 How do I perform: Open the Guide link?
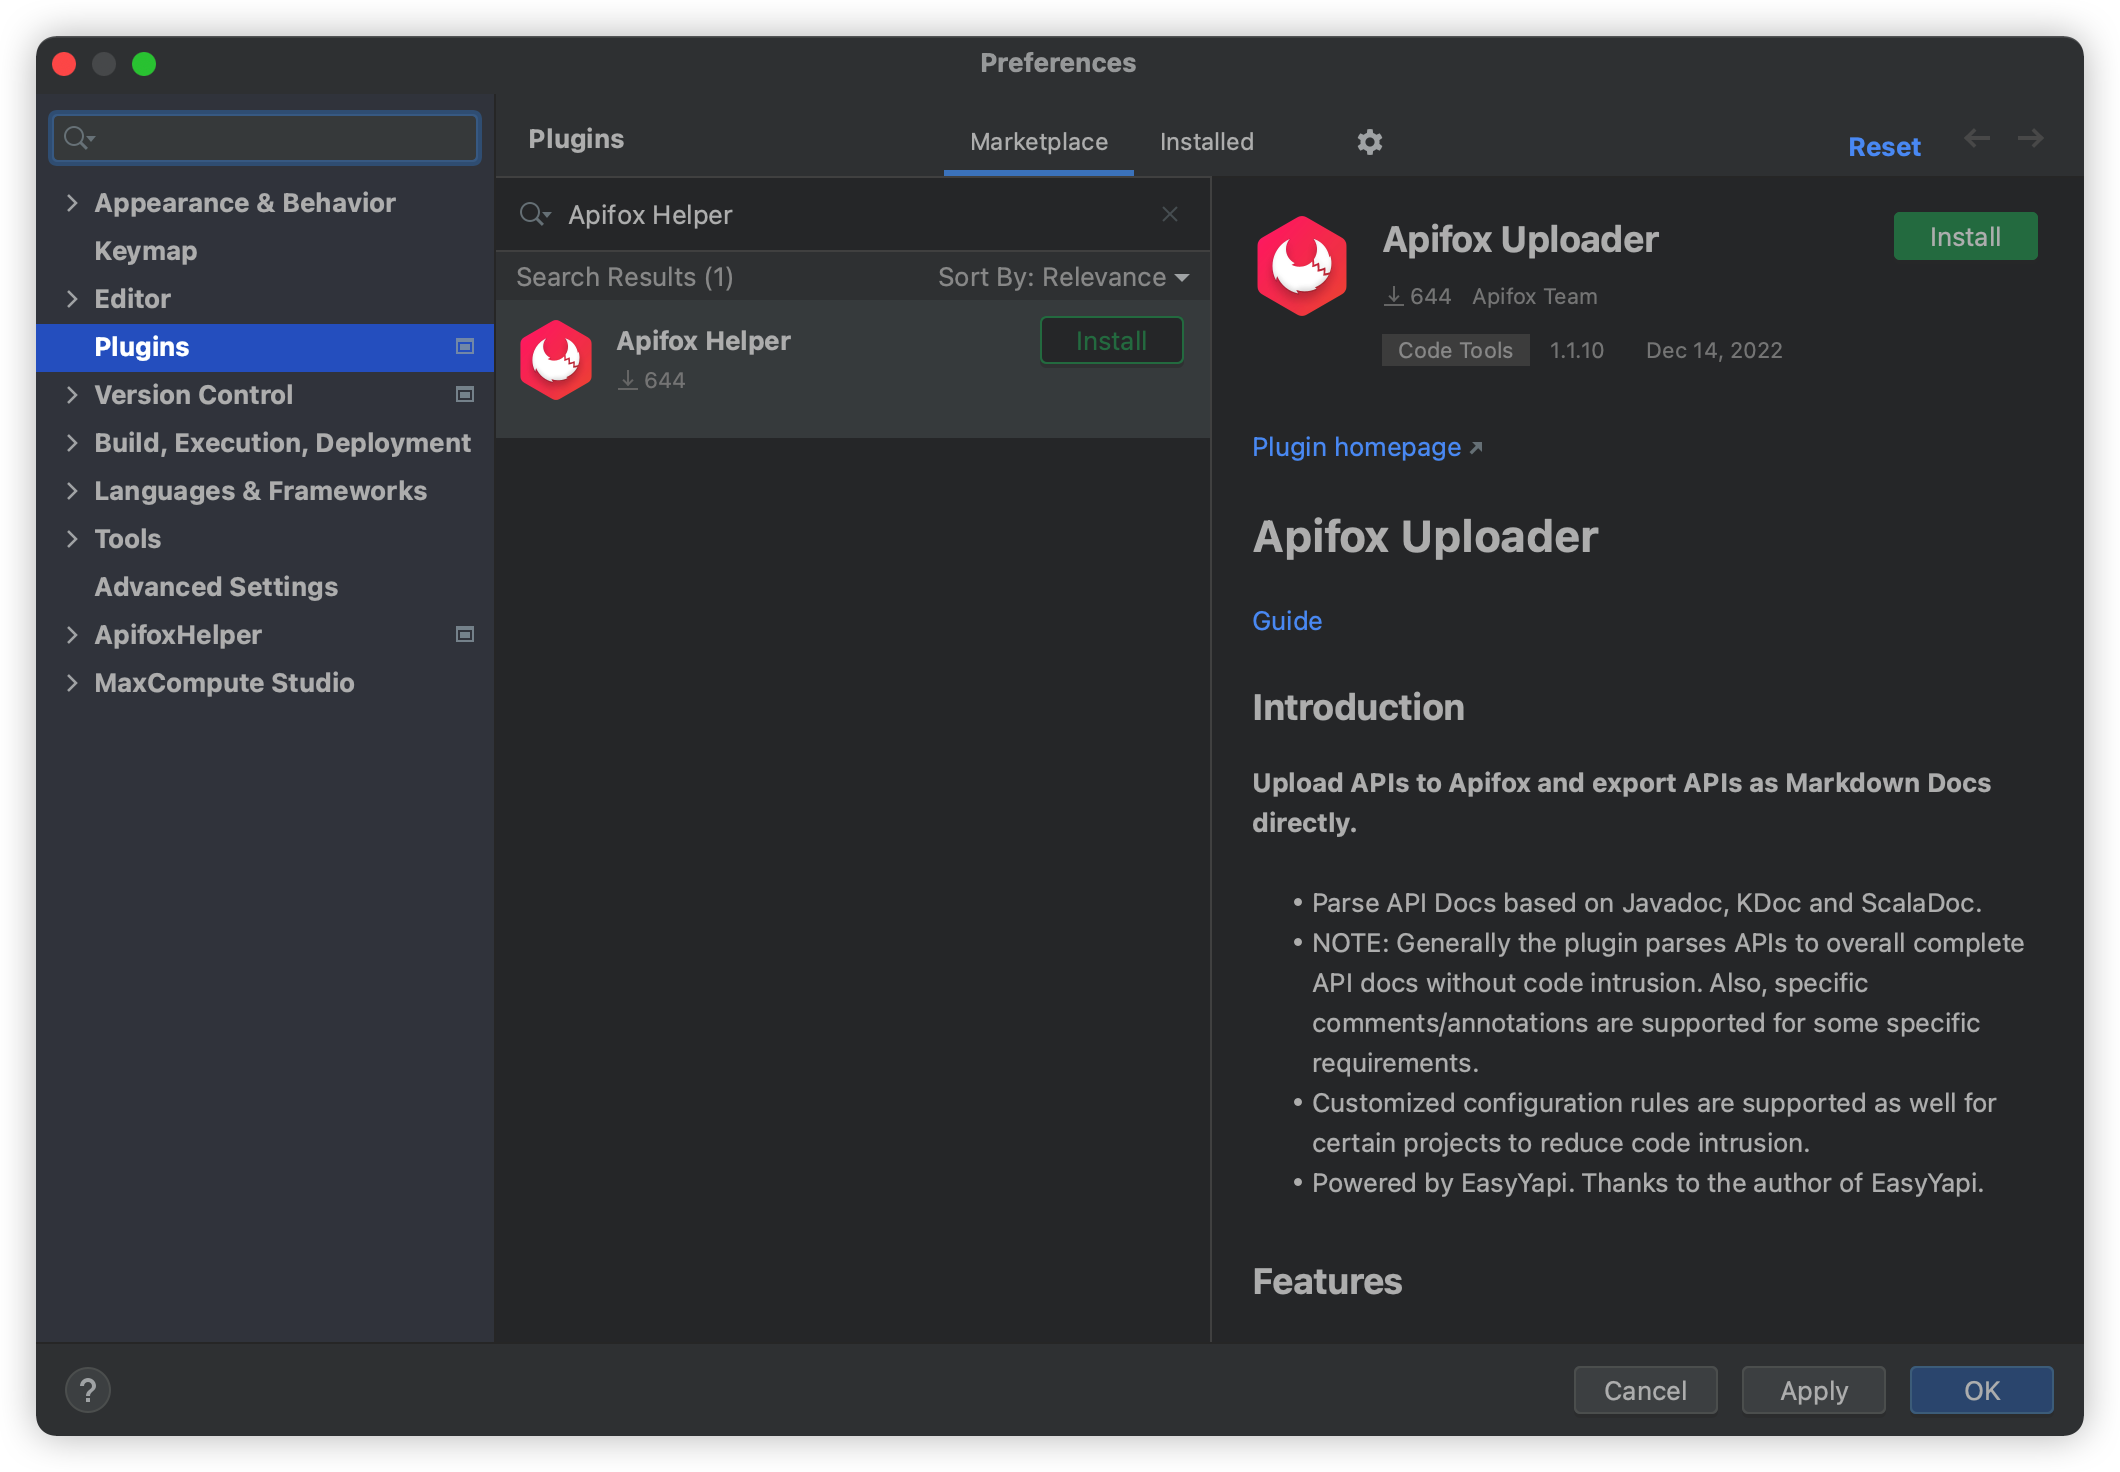tap(1287, 621)
